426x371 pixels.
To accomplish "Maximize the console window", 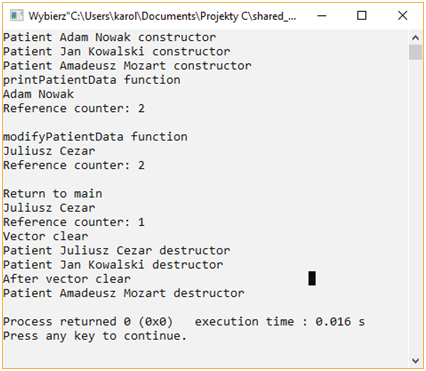I will [x=362, y=16].
